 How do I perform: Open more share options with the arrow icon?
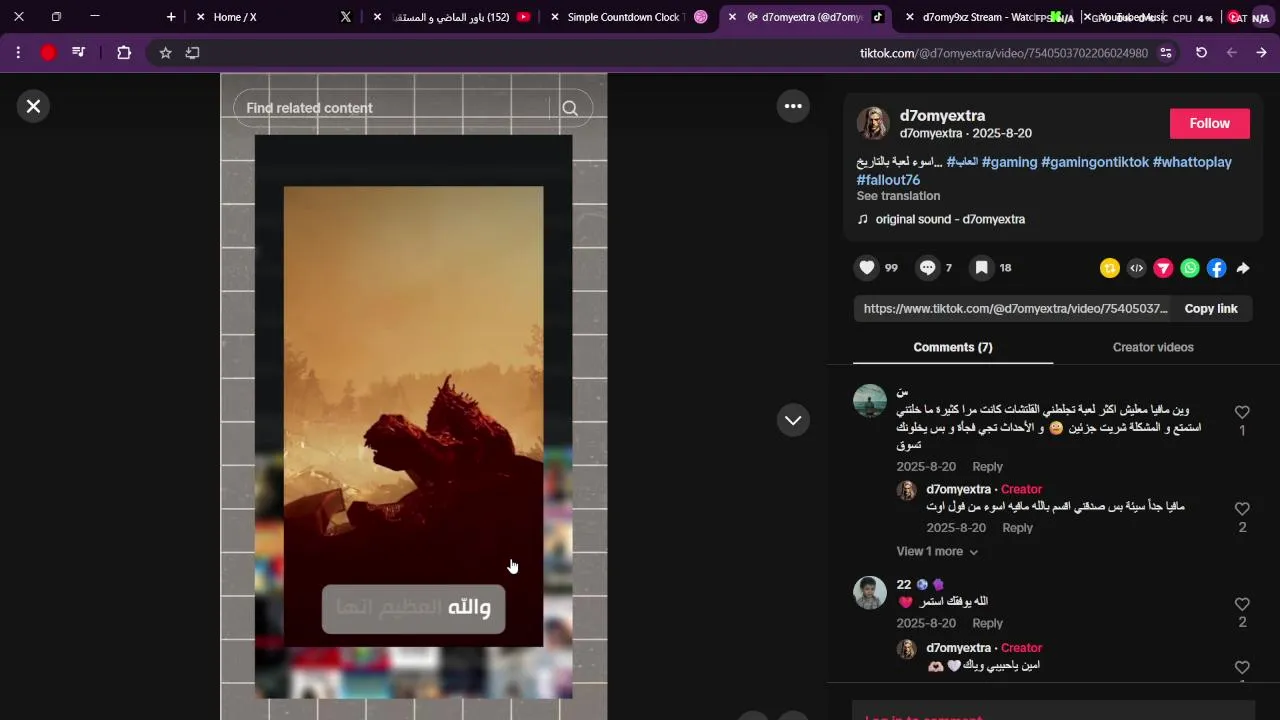point(1243,268)
